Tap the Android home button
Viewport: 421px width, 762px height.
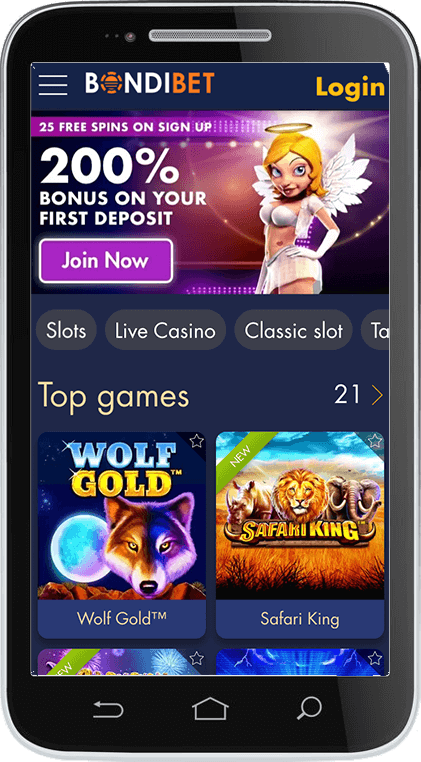click(x=210, y=710)
